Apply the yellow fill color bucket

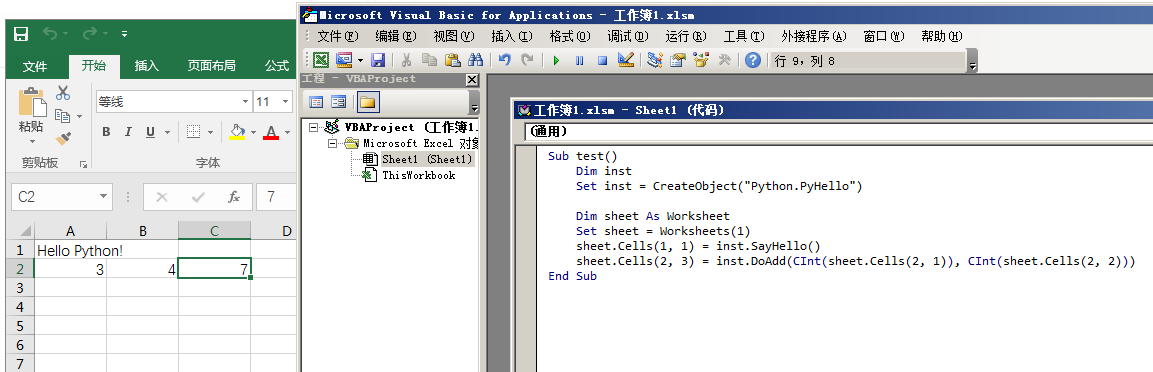(x=237, y=132)
